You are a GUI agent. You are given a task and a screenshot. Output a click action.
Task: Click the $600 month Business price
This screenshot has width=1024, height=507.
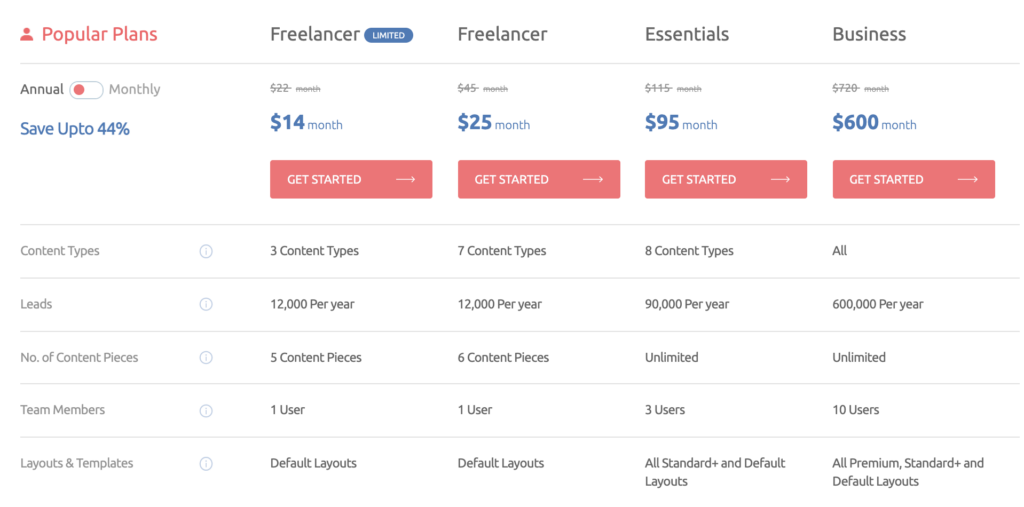coord(874,122)
